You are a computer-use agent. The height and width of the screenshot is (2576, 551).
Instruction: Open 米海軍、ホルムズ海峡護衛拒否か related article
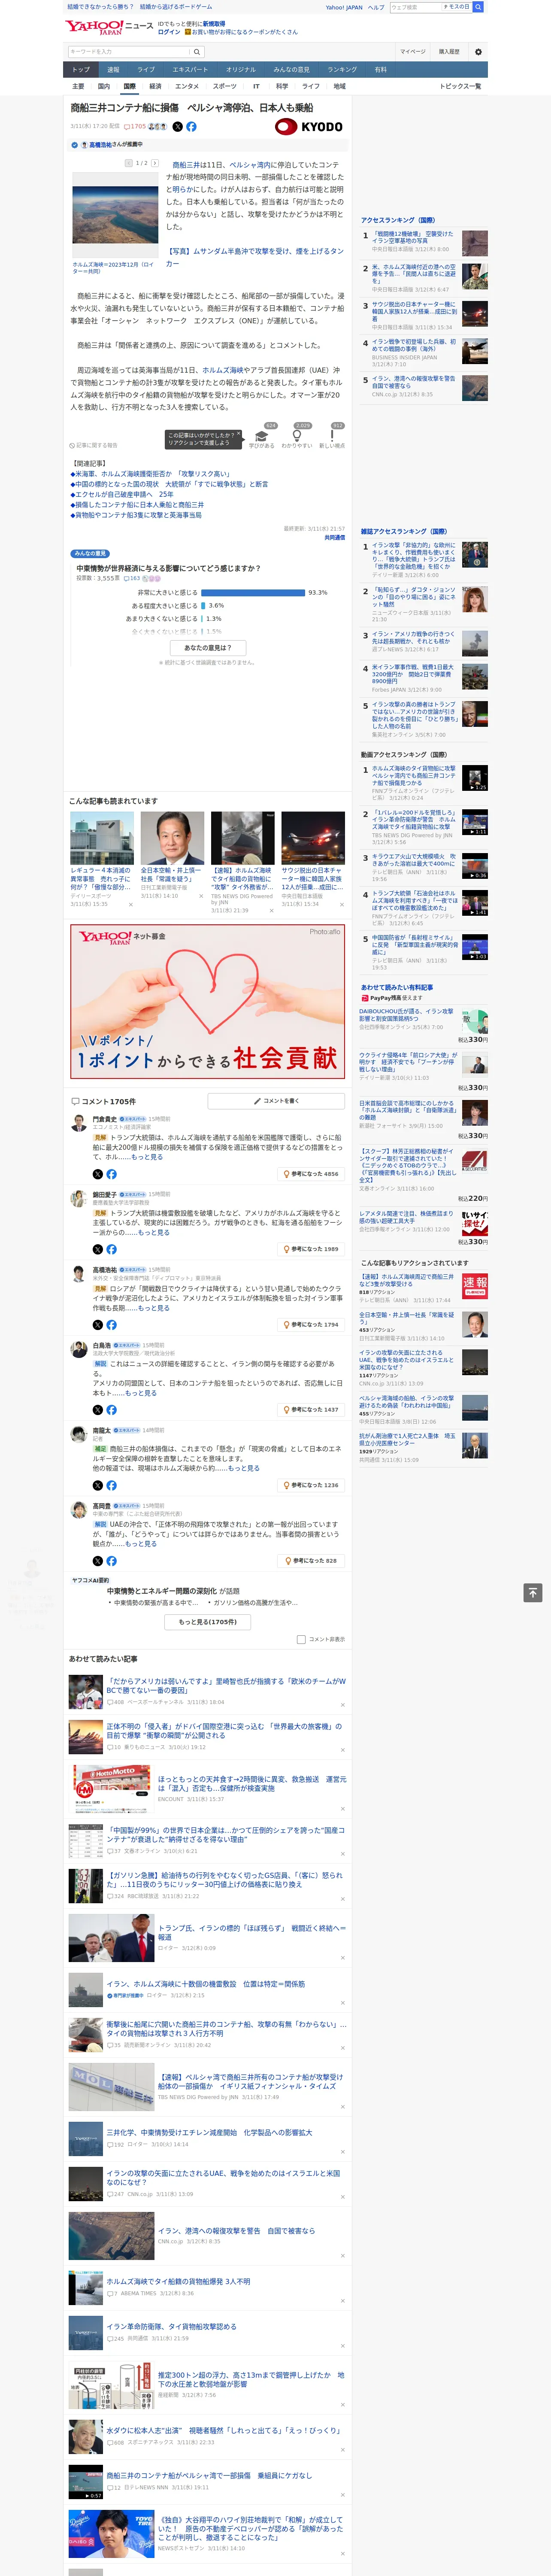coord(150,474)
